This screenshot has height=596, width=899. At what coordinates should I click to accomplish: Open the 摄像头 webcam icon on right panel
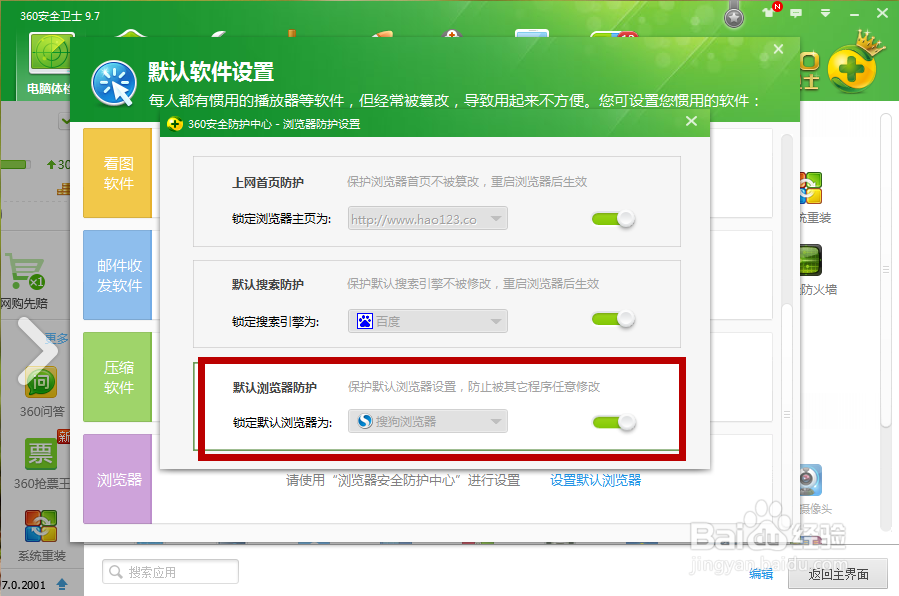[811, 480]
